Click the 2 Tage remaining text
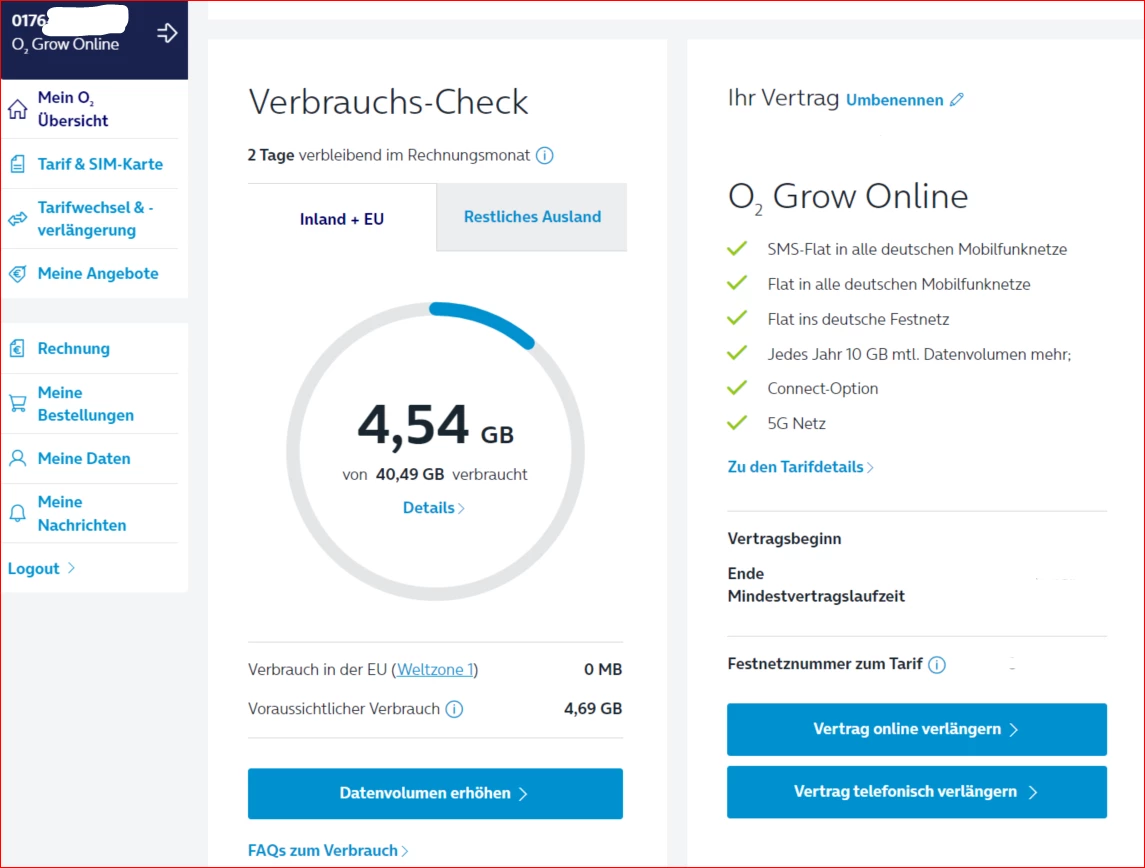 tap(271, 155)
